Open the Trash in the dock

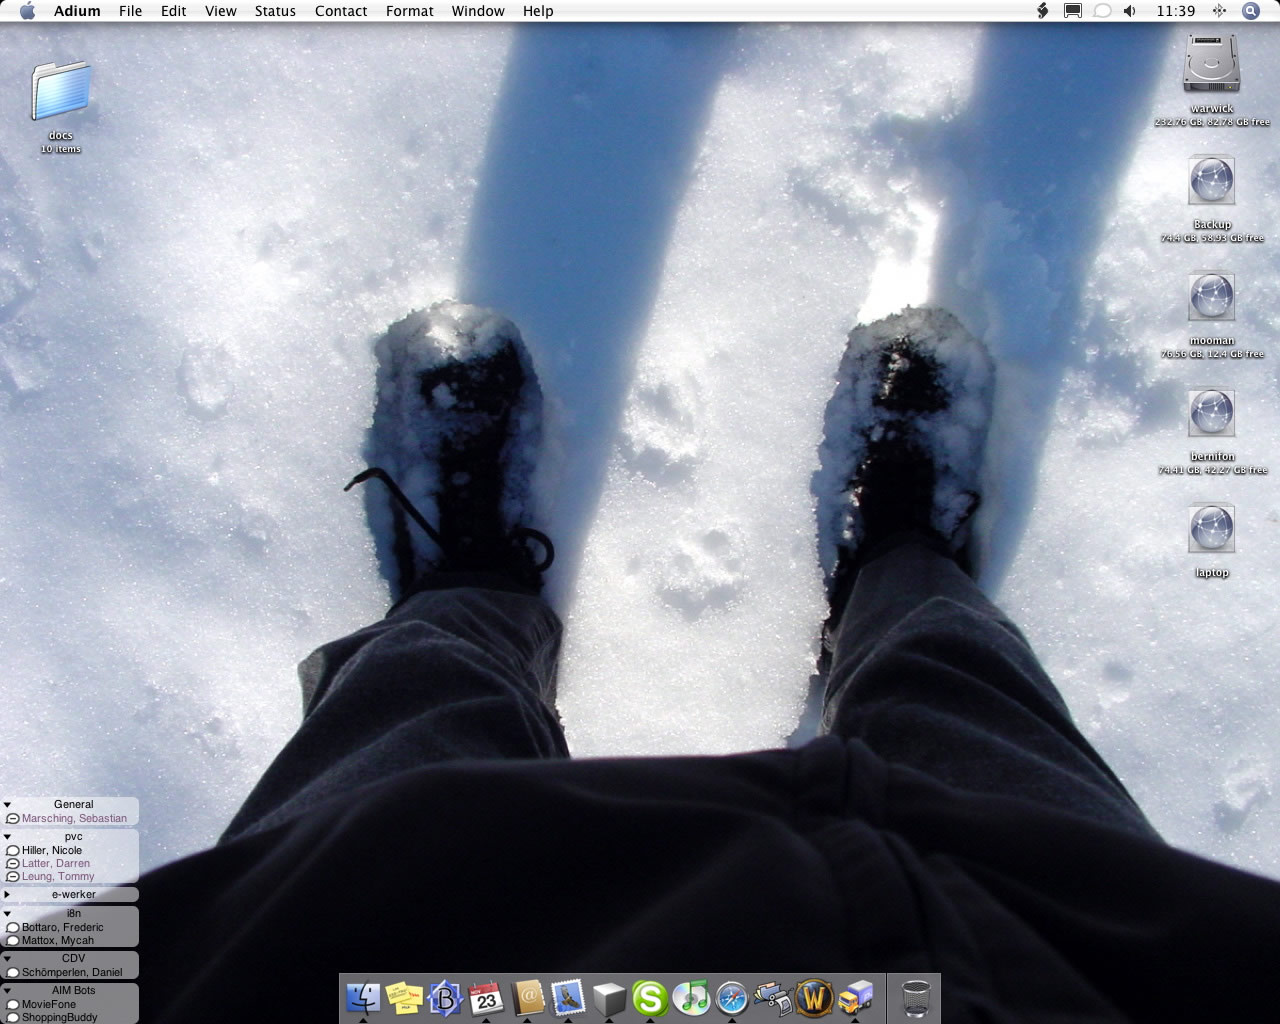pos(915,998)
